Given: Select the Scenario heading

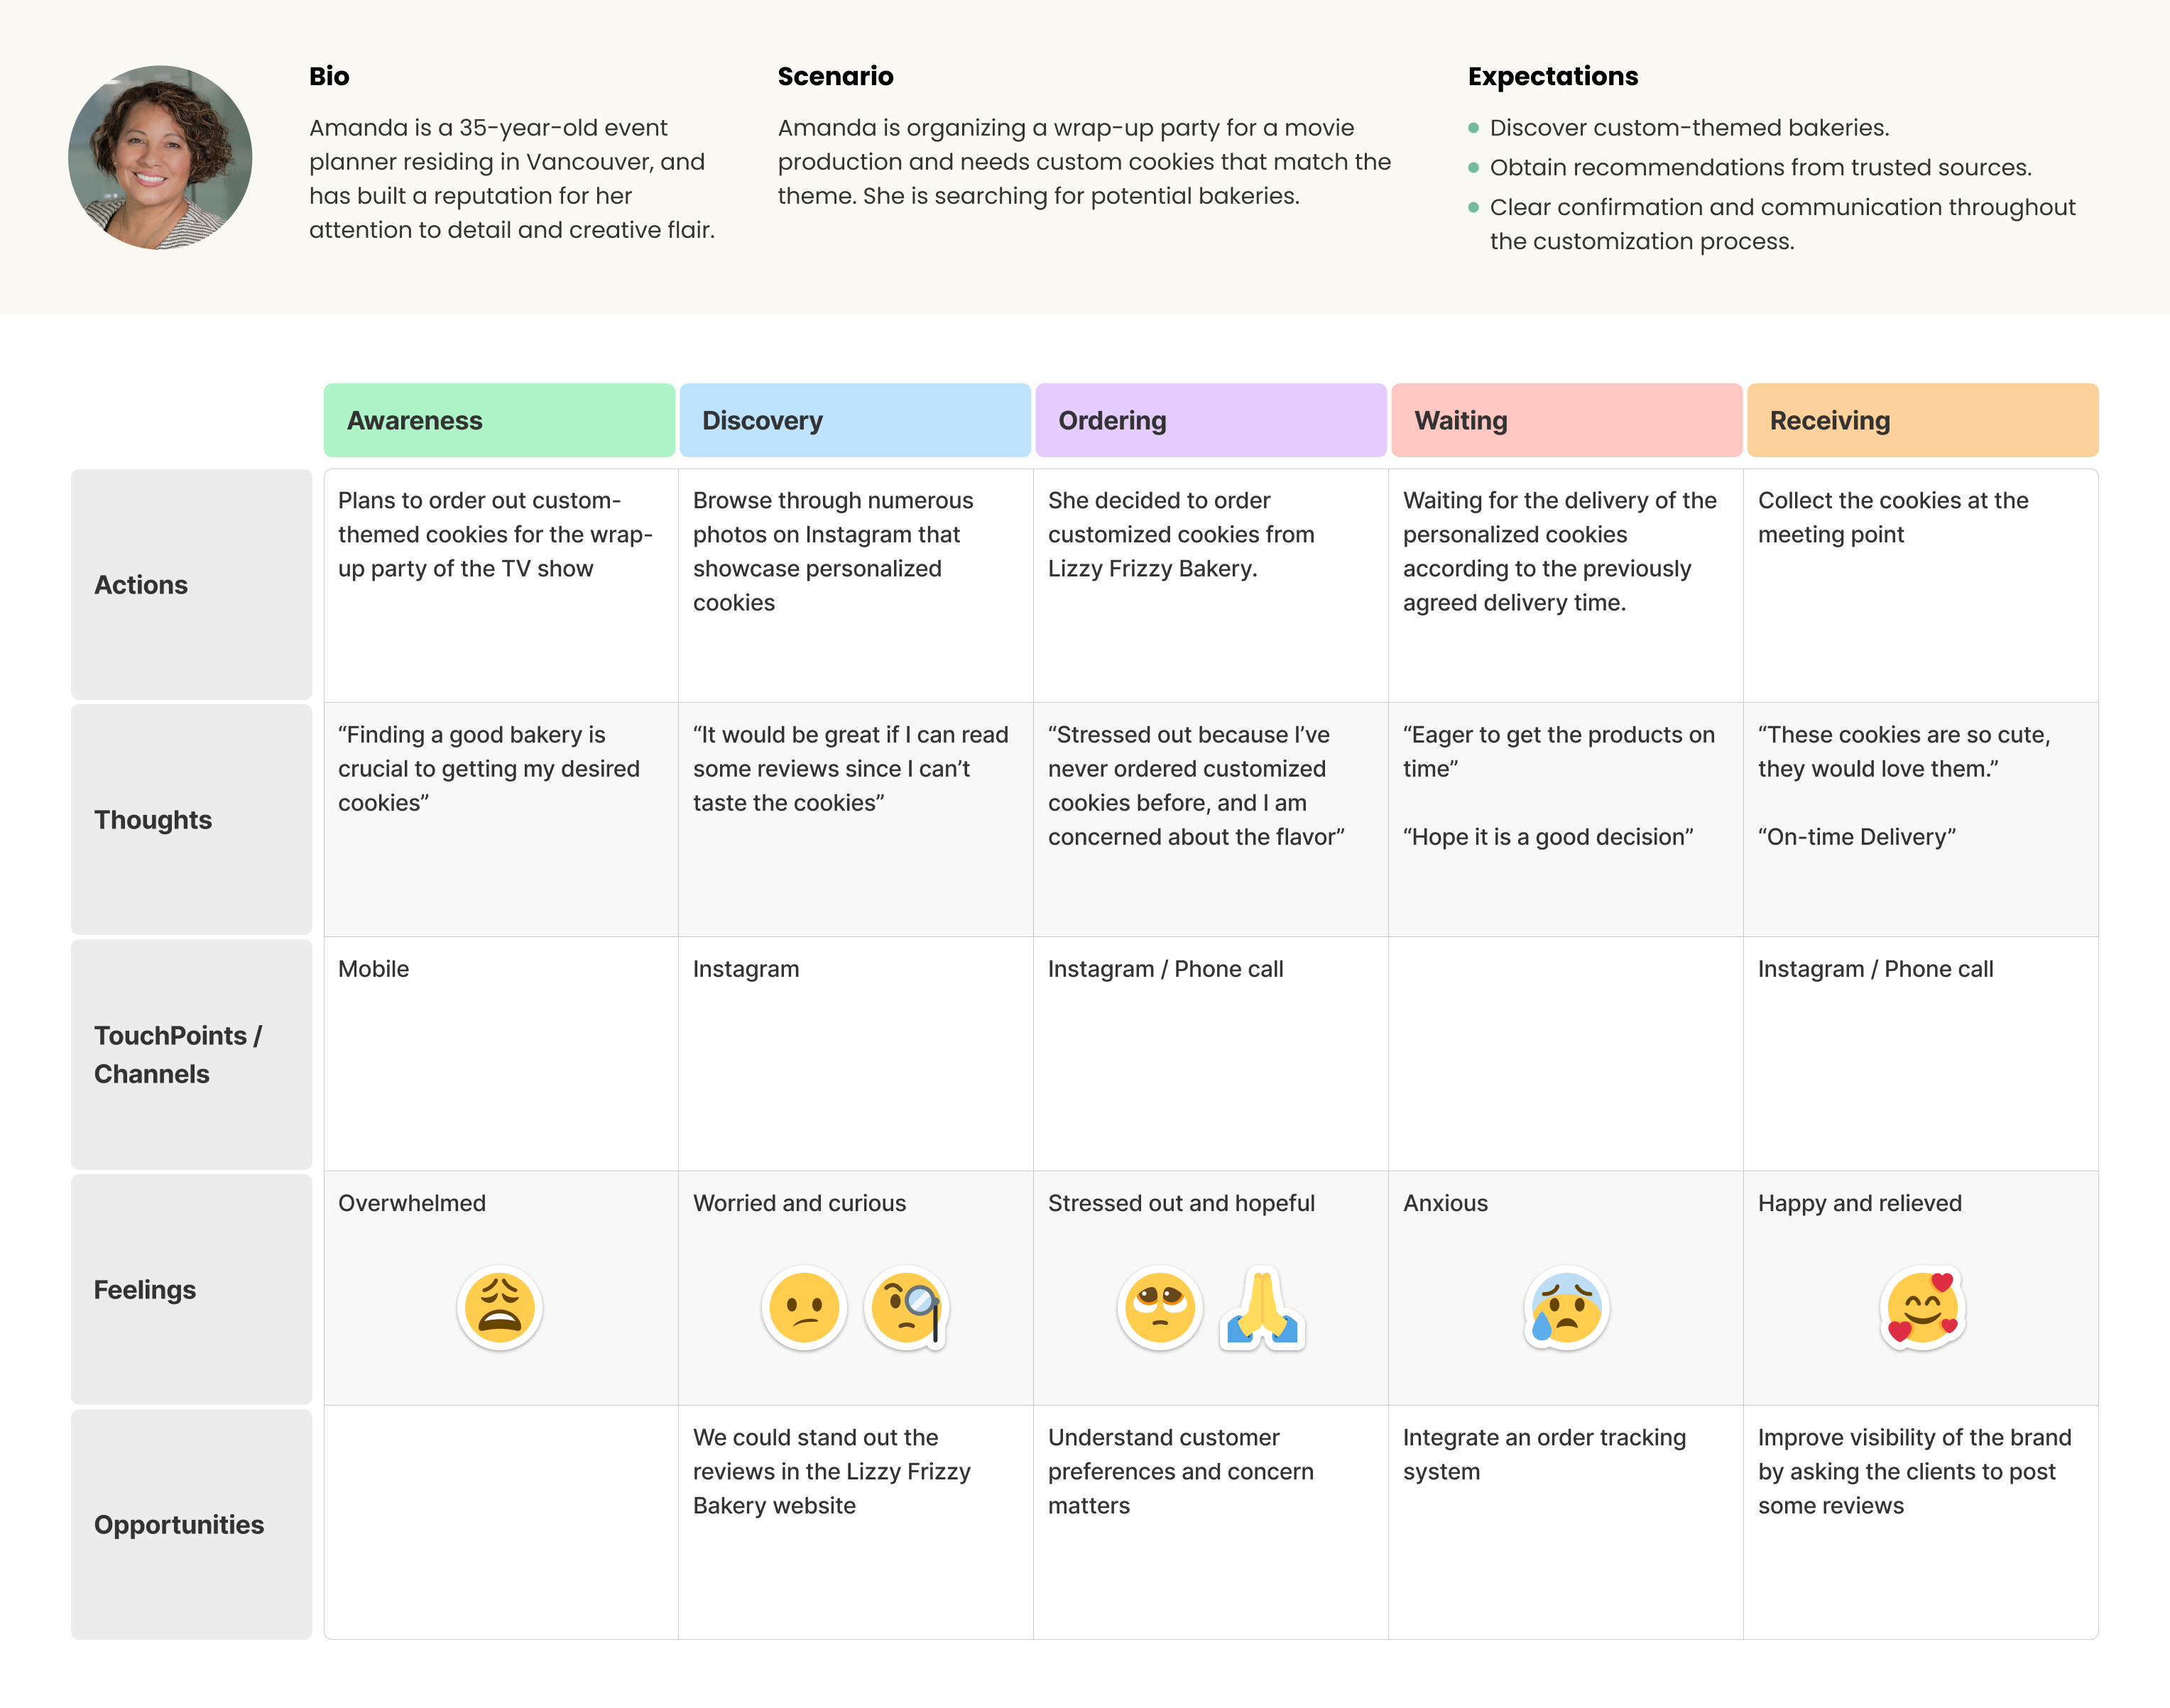Looking at the screenshot, I should point(835,76).
